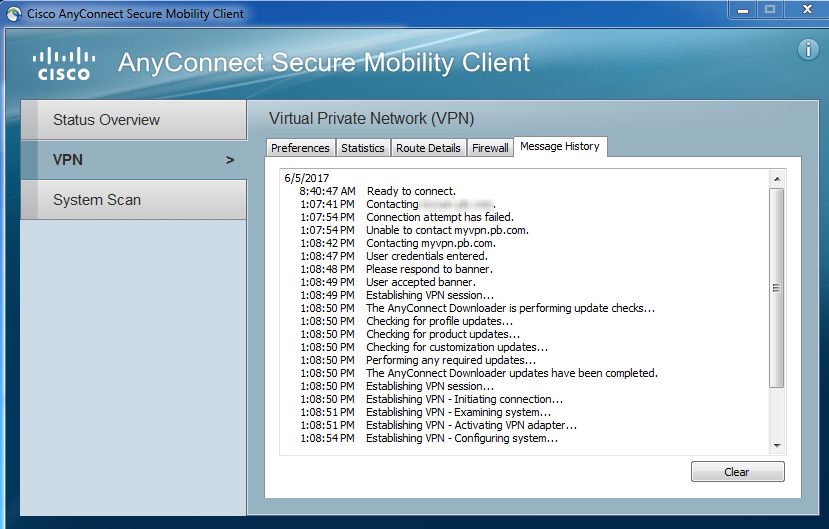Open System Scan in the sidebar
This screenshot has width=829, height=529.
tap(134, 200)
